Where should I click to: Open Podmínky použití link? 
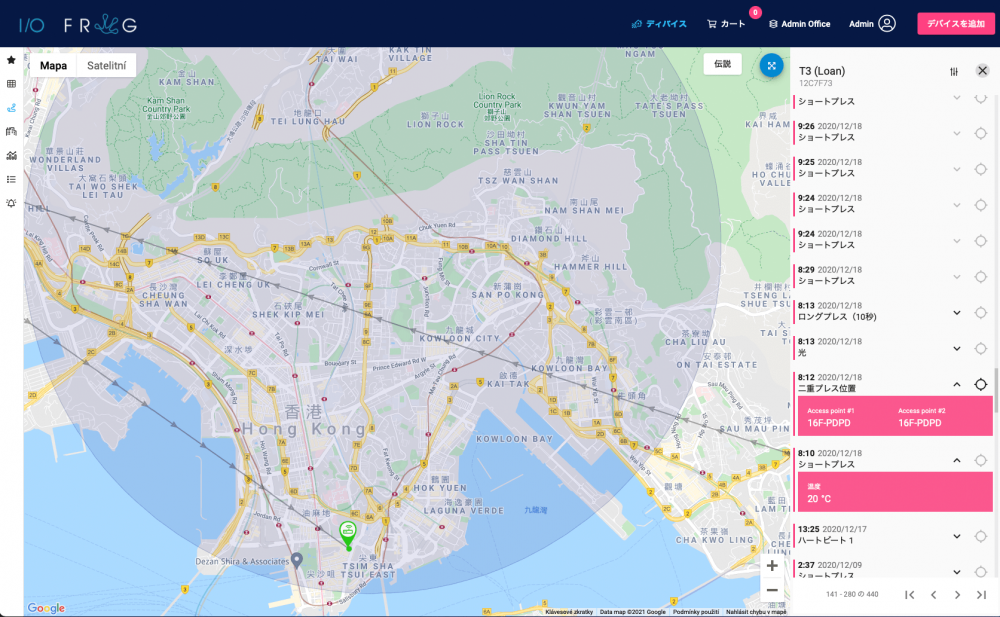point(696,612)
